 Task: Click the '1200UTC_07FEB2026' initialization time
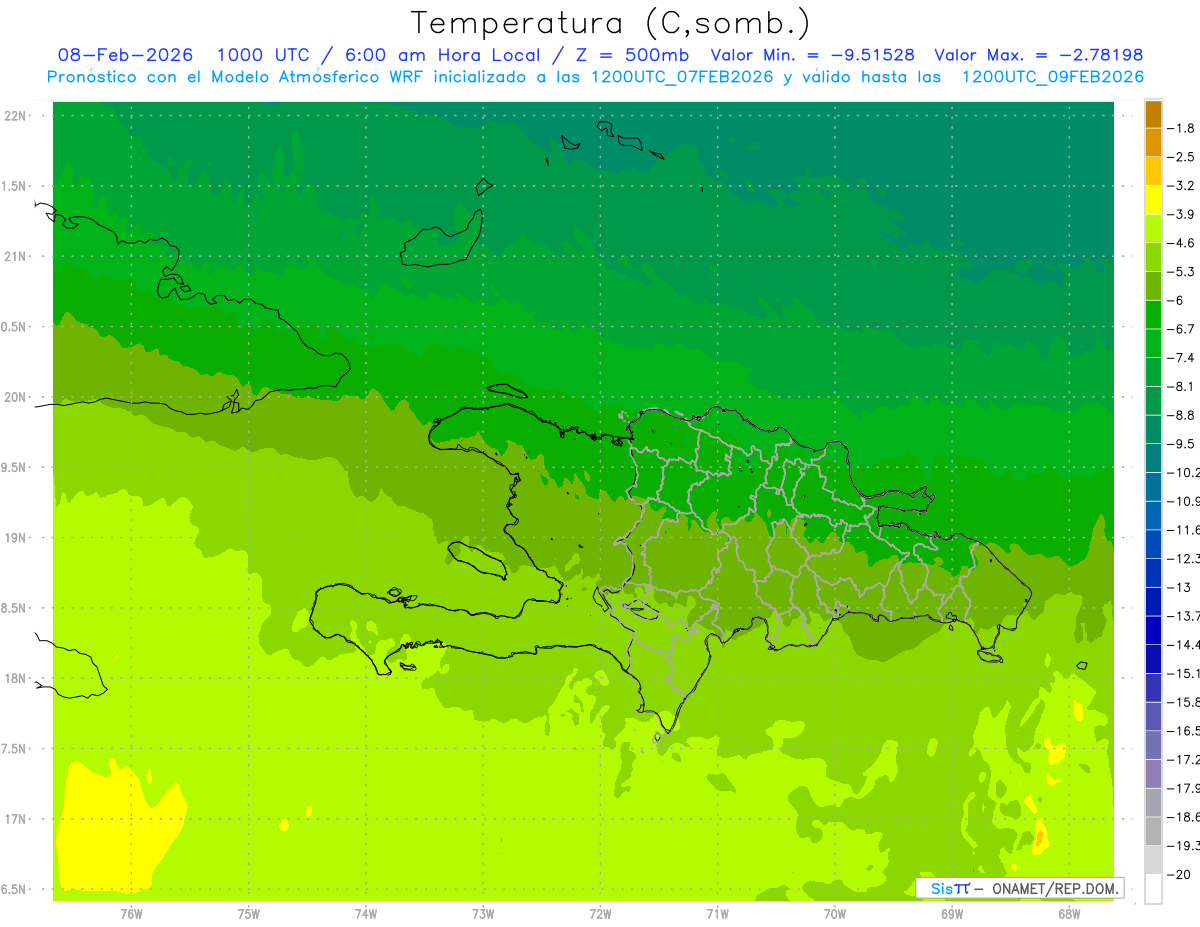point(682,77)
